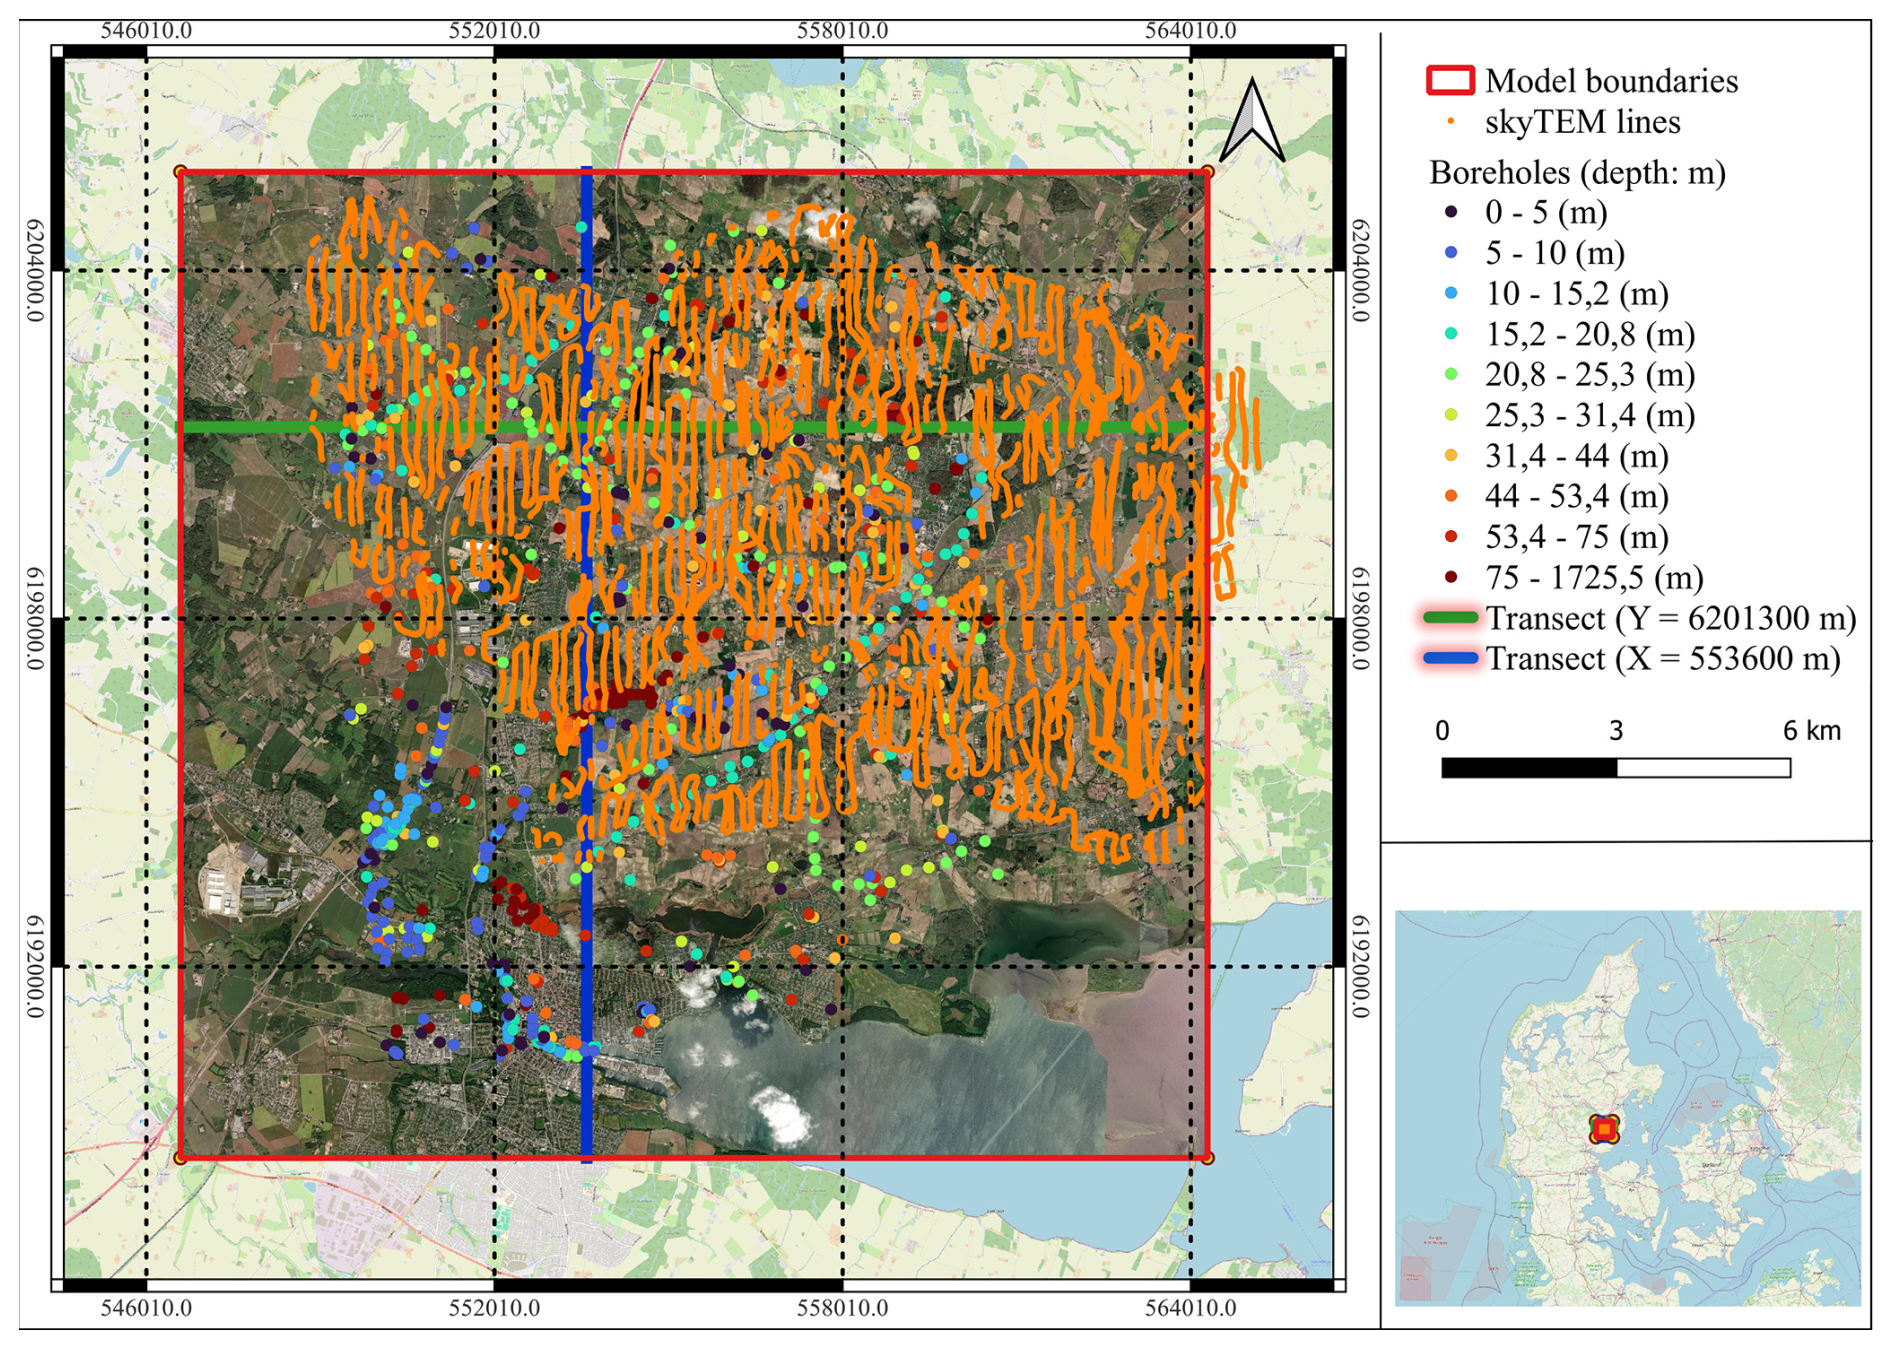Click the green Transect Y legend line swatch
The image size is (1892, 1349).
[1449, 618]
